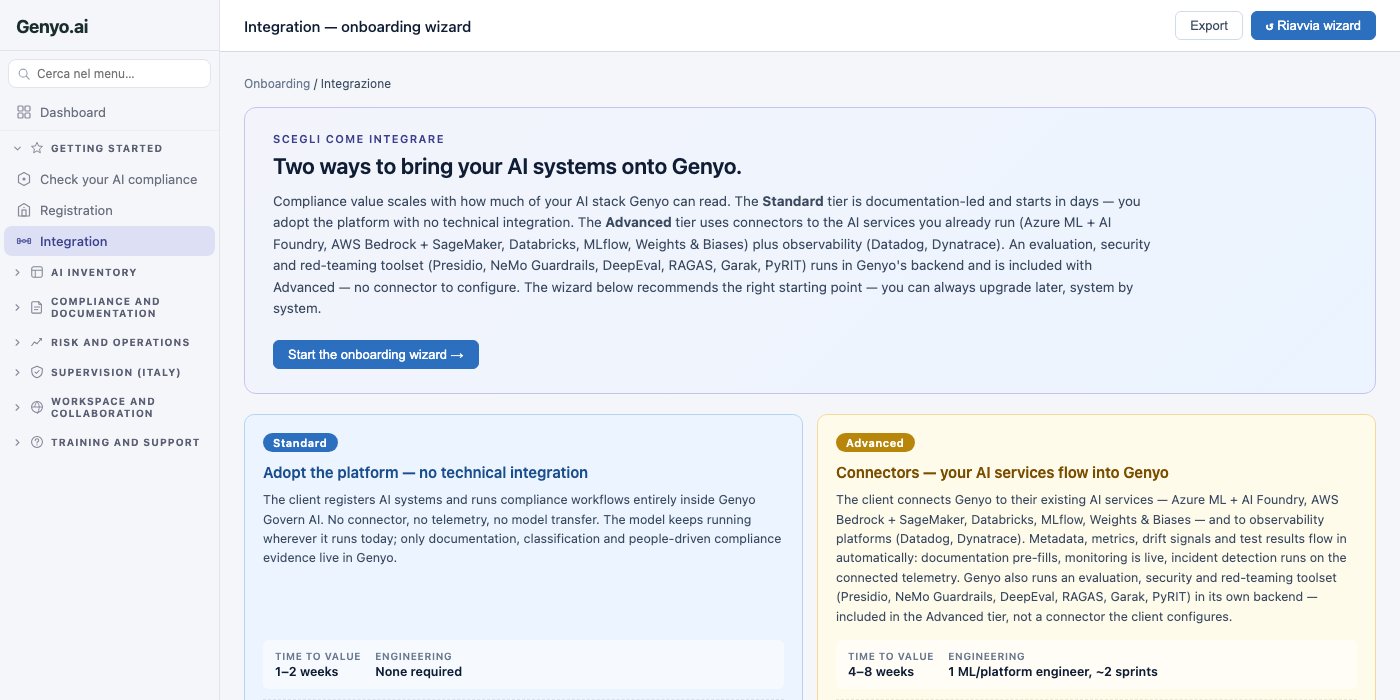This screenshot has width=1400, height=700.
Task: Click the Risk and Operations trend icon
Action: coord(37,342)
